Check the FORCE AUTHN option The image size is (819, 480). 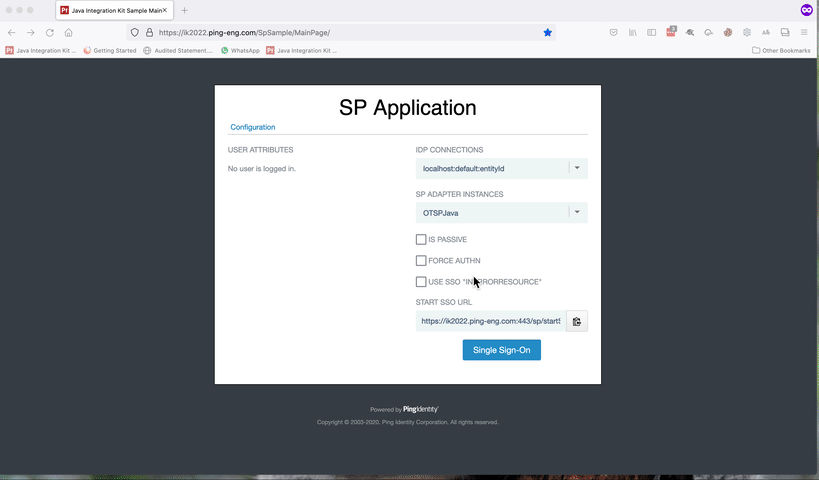click(x=421, y=261)
